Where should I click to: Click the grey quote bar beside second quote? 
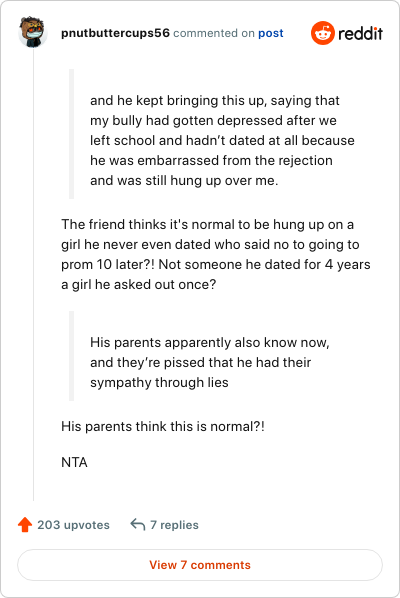pos(71,356)
